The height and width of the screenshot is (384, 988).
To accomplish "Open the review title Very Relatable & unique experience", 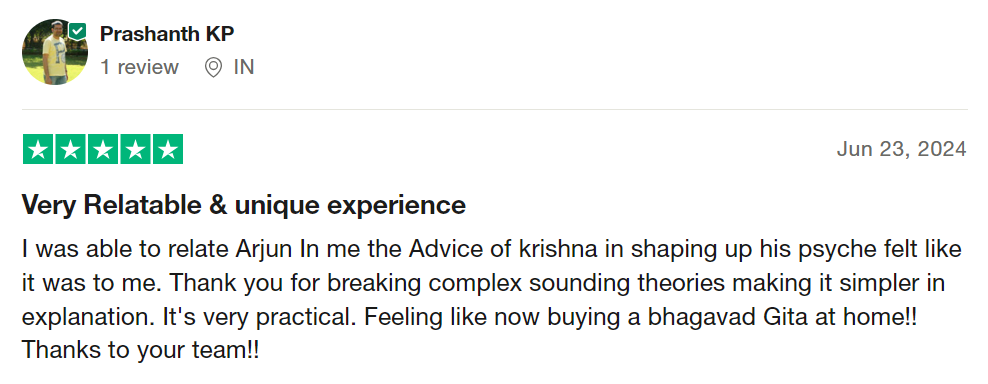I will click(x=244, y=205).
